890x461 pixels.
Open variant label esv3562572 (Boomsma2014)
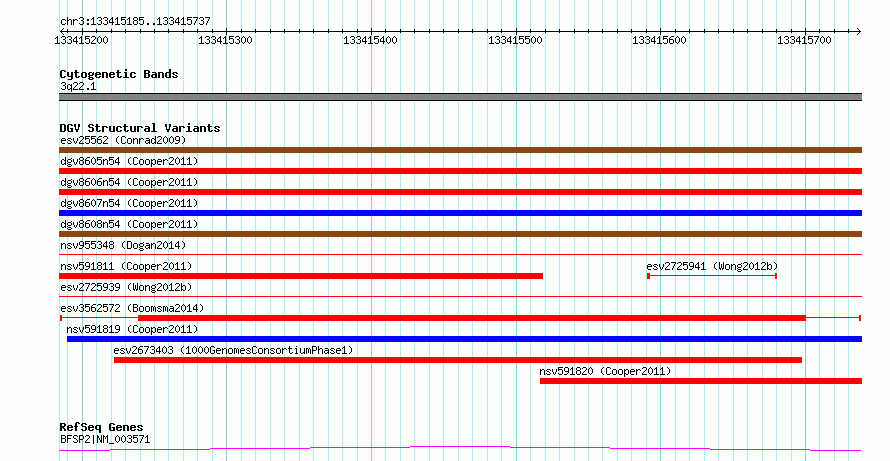pyautogui.click(x=132, y=308)
